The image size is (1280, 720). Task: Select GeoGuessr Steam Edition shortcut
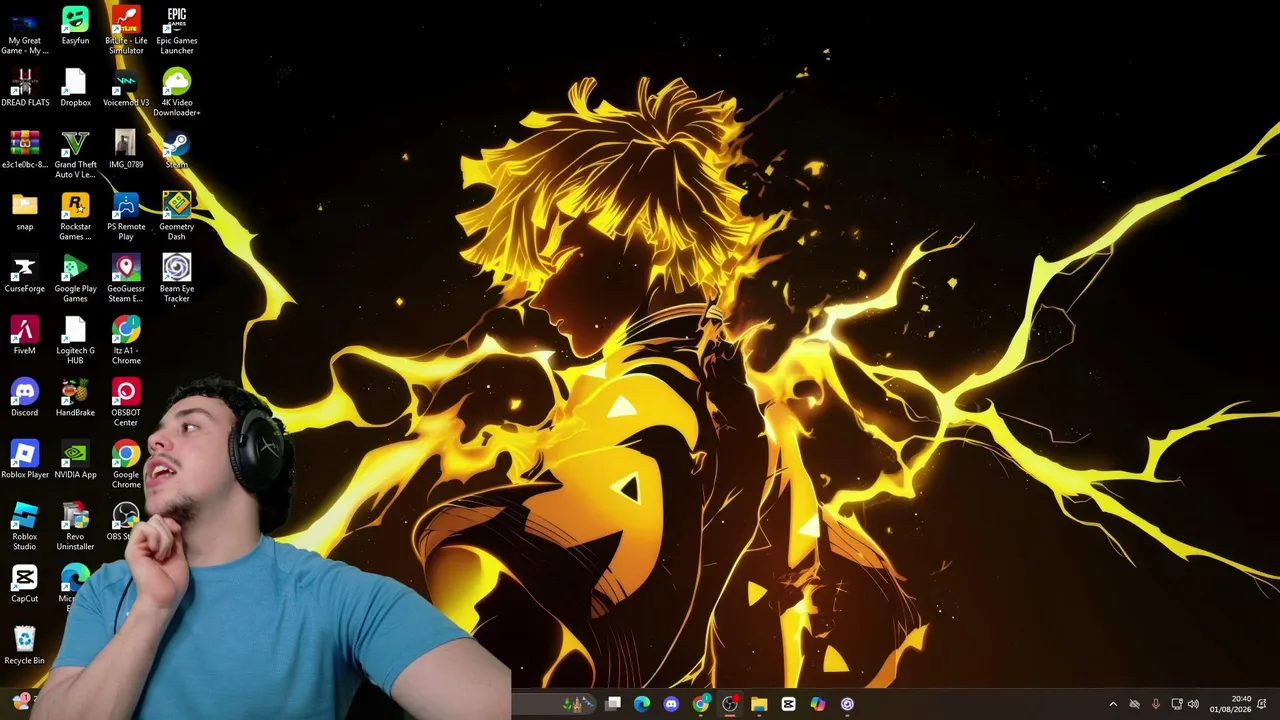point(126,278)
